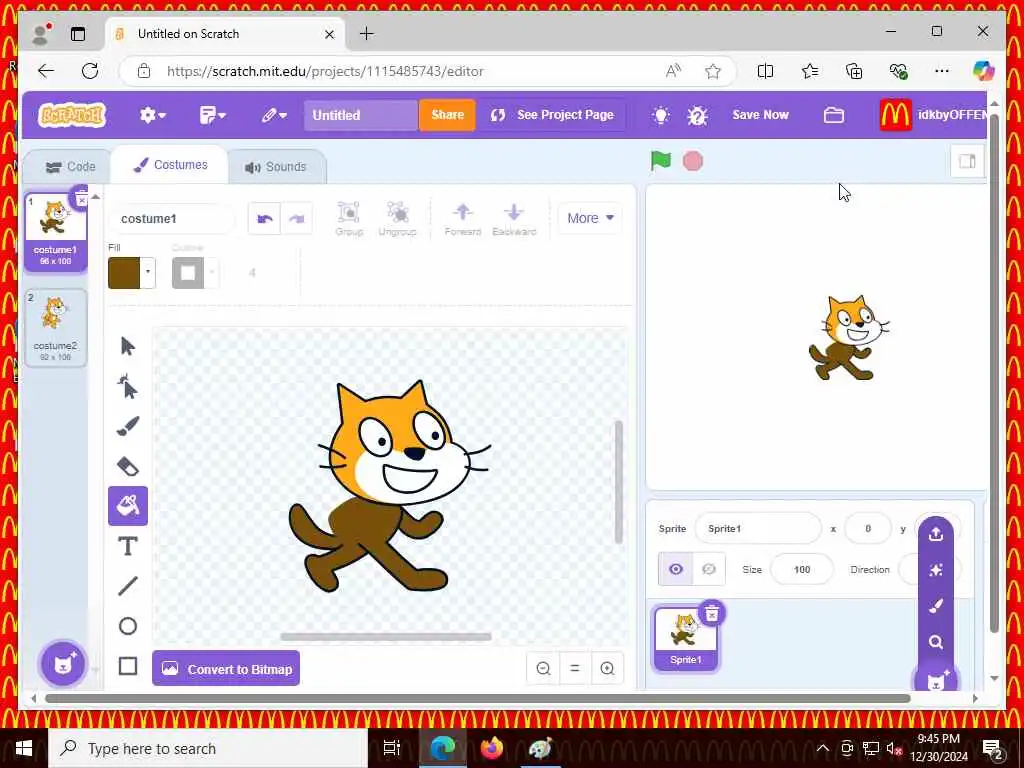Hide the sprite with crossed-eye button
This screenshot has width=1024, height=768.
coord(709,569)
